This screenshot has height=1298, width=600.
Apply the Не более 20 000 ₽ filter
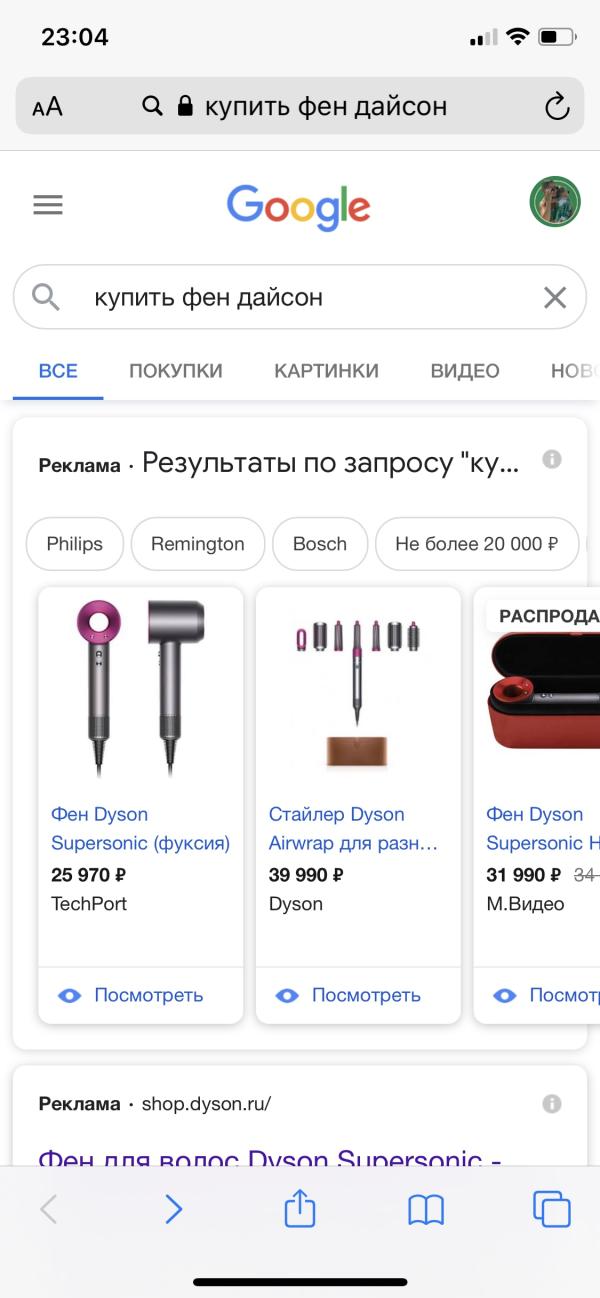coord(477,544)
